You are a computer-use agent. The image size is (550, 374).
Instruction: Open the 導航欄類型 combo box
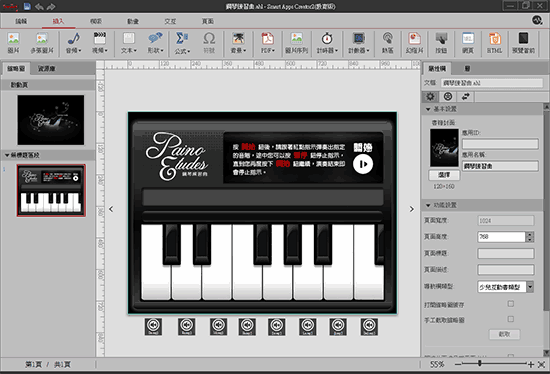(x=505, y=287)
